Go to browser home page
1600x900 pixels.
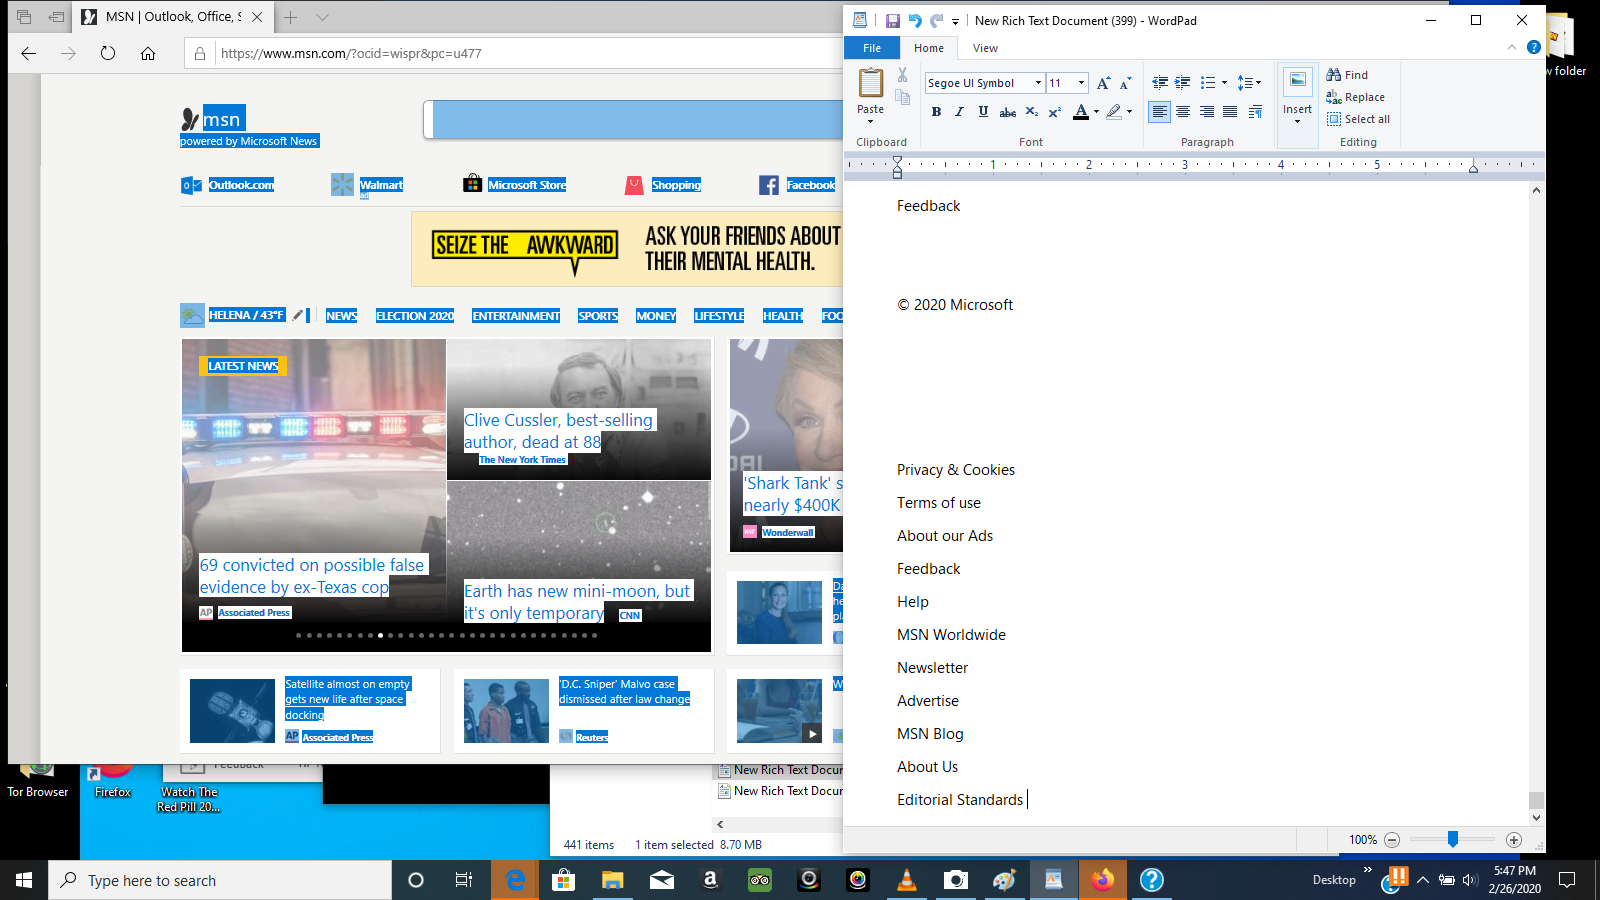148,53
